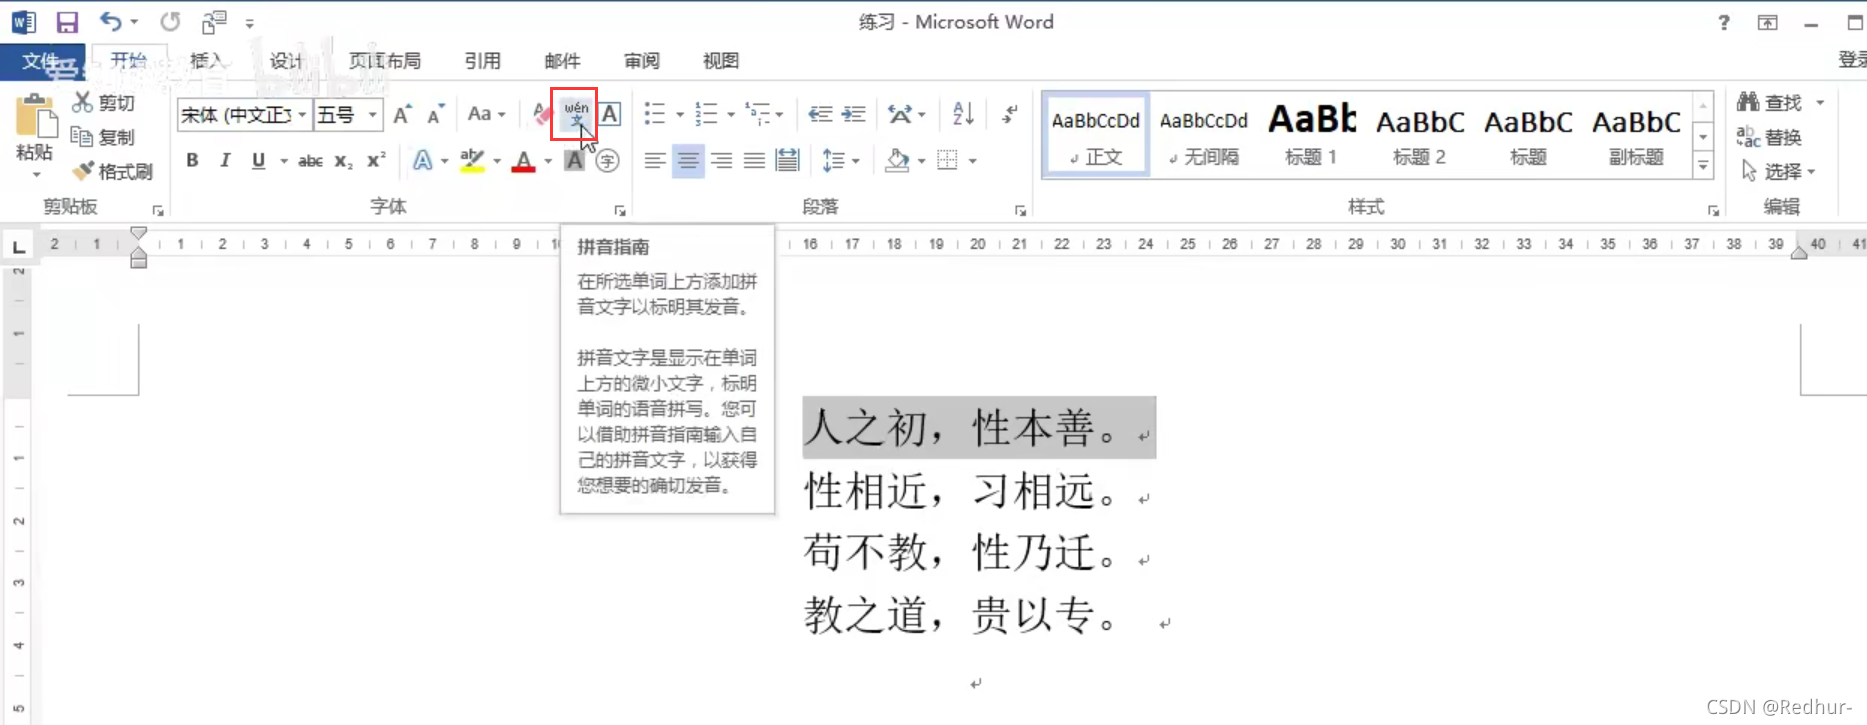Toggle Italic formatting
1867x725 pixels.
coord(225,160)
